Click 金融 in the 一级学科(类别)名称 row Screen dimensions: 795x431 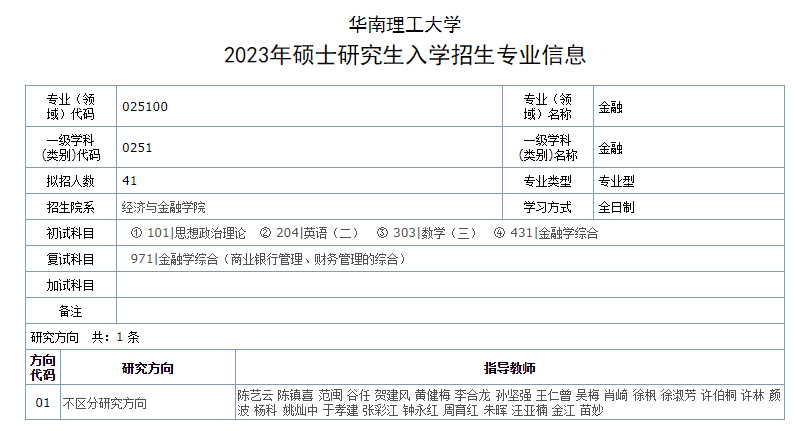point(610,148)
